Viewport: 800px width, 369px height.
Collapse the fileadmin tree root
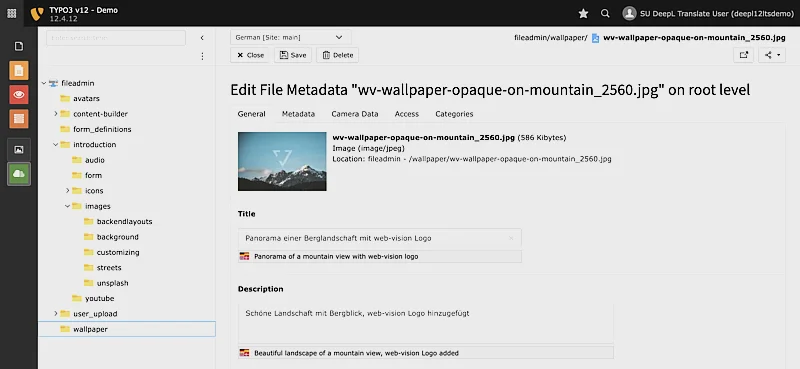click(x=44, y=83)
